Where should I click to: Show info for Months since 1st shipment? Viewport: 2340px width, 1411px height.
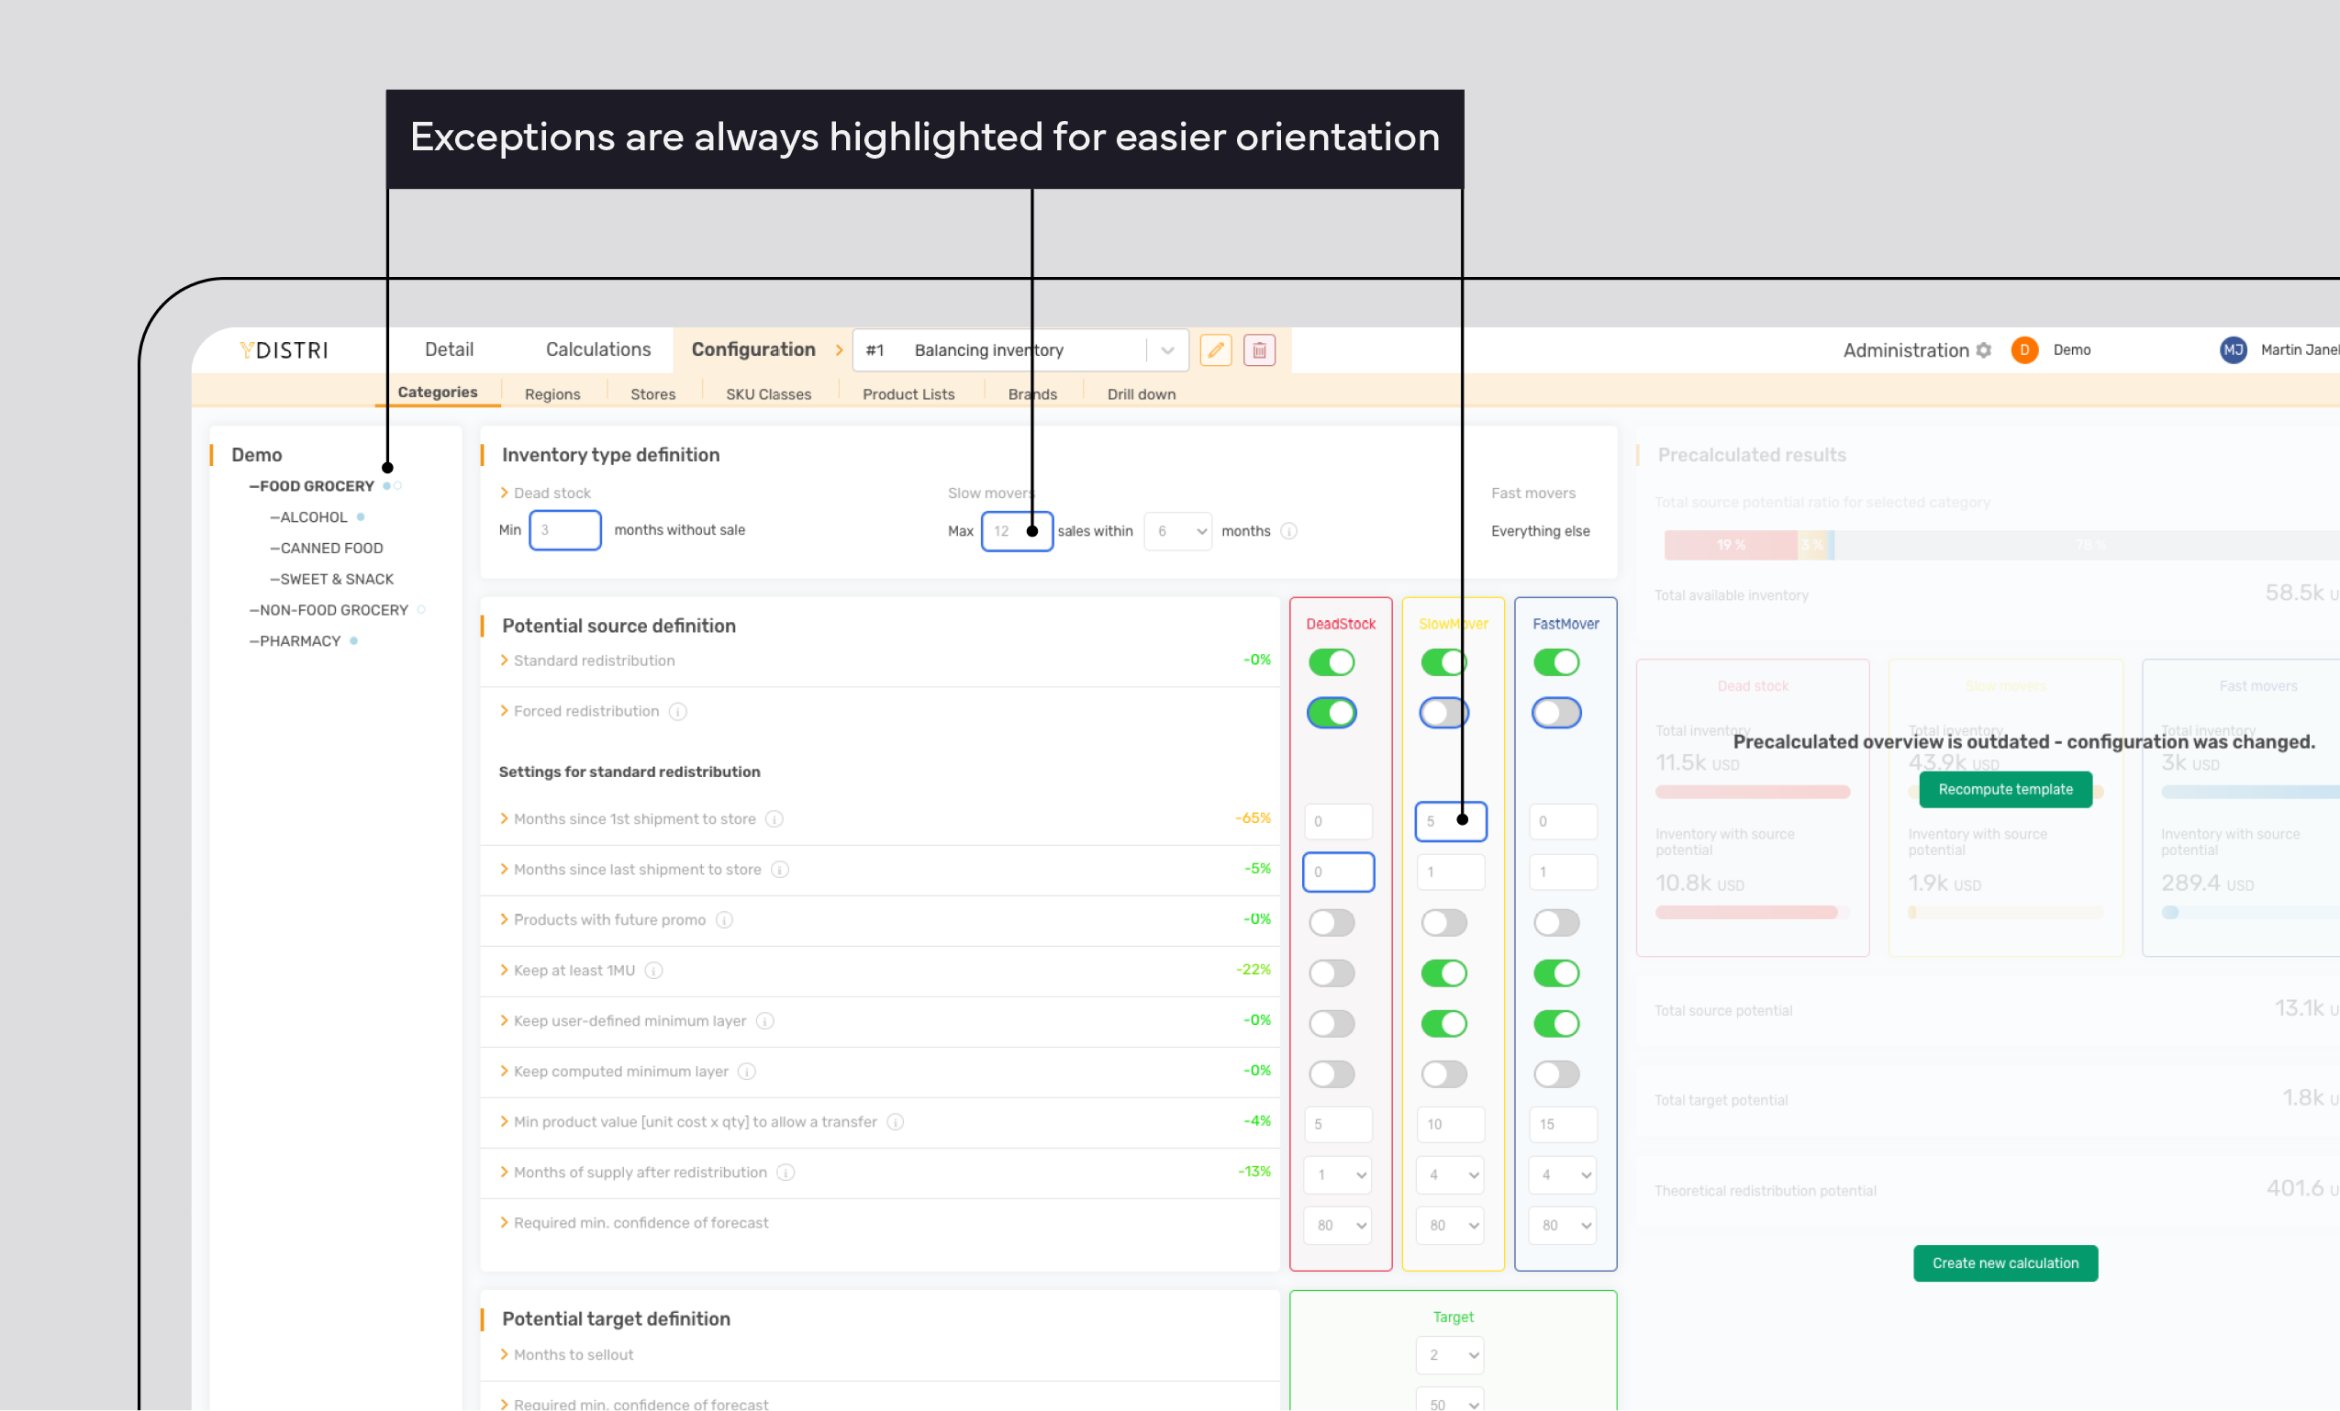pos(774,819)
